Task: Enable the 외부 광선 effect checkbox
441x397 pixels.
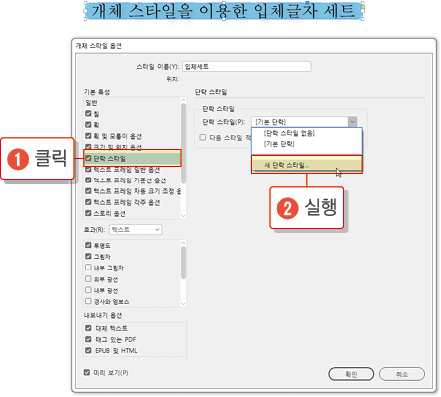Action: pos(88,279)
